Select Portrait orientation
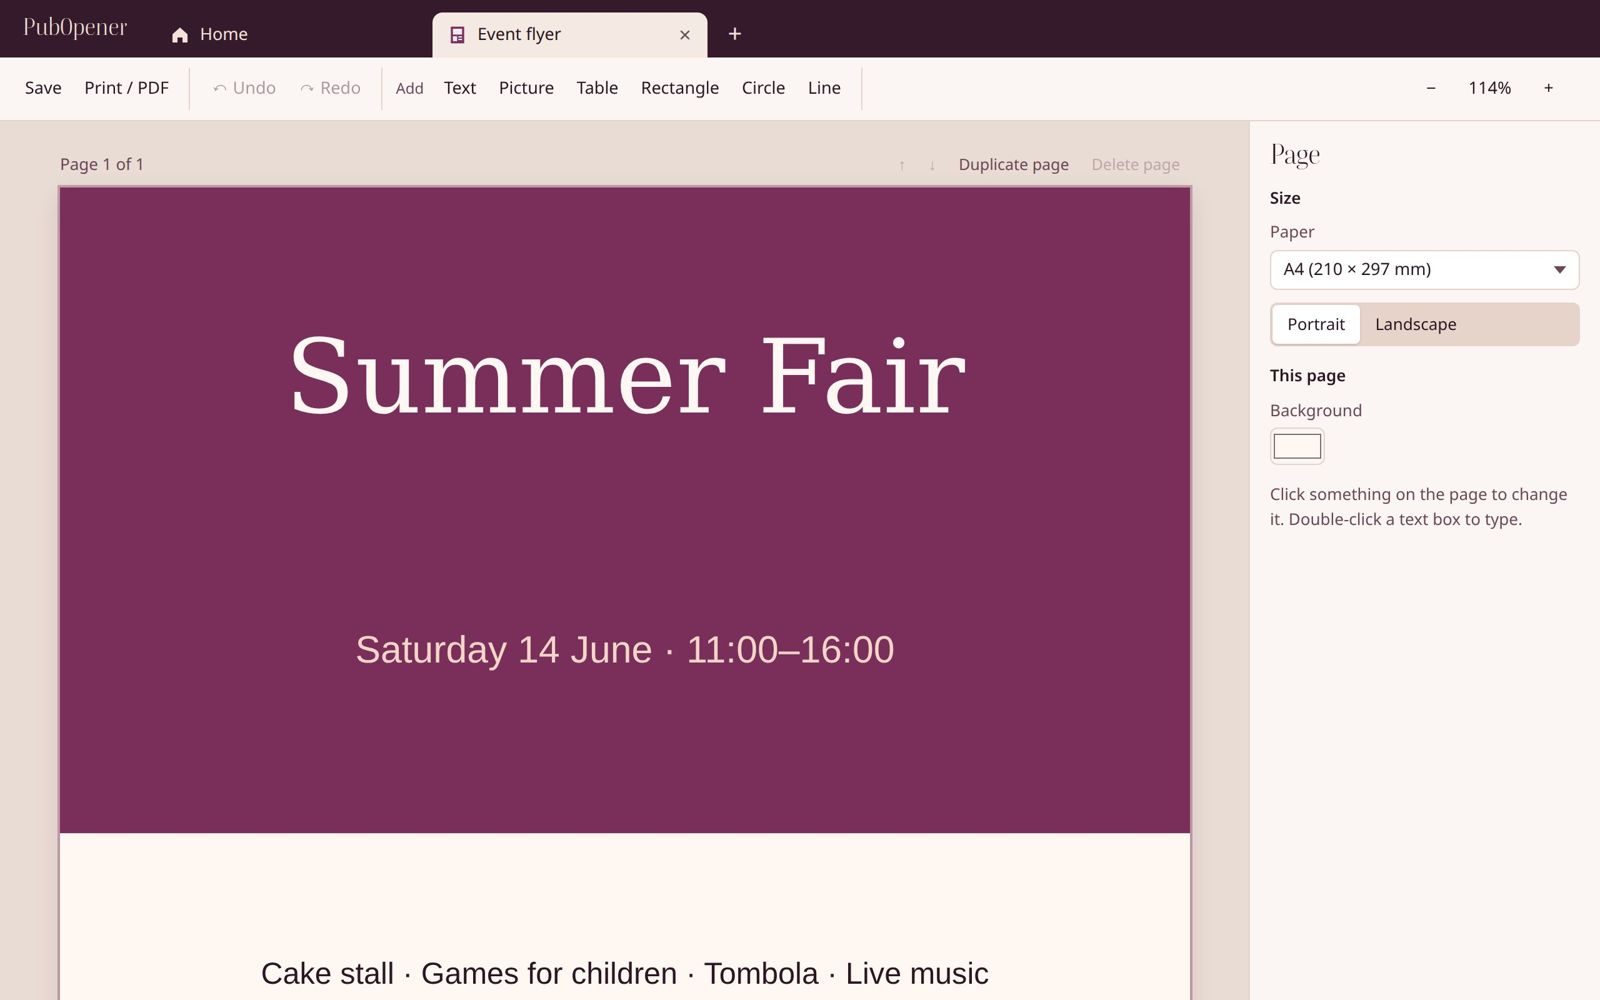1600x1000 pixels. tap(1316, 324)
